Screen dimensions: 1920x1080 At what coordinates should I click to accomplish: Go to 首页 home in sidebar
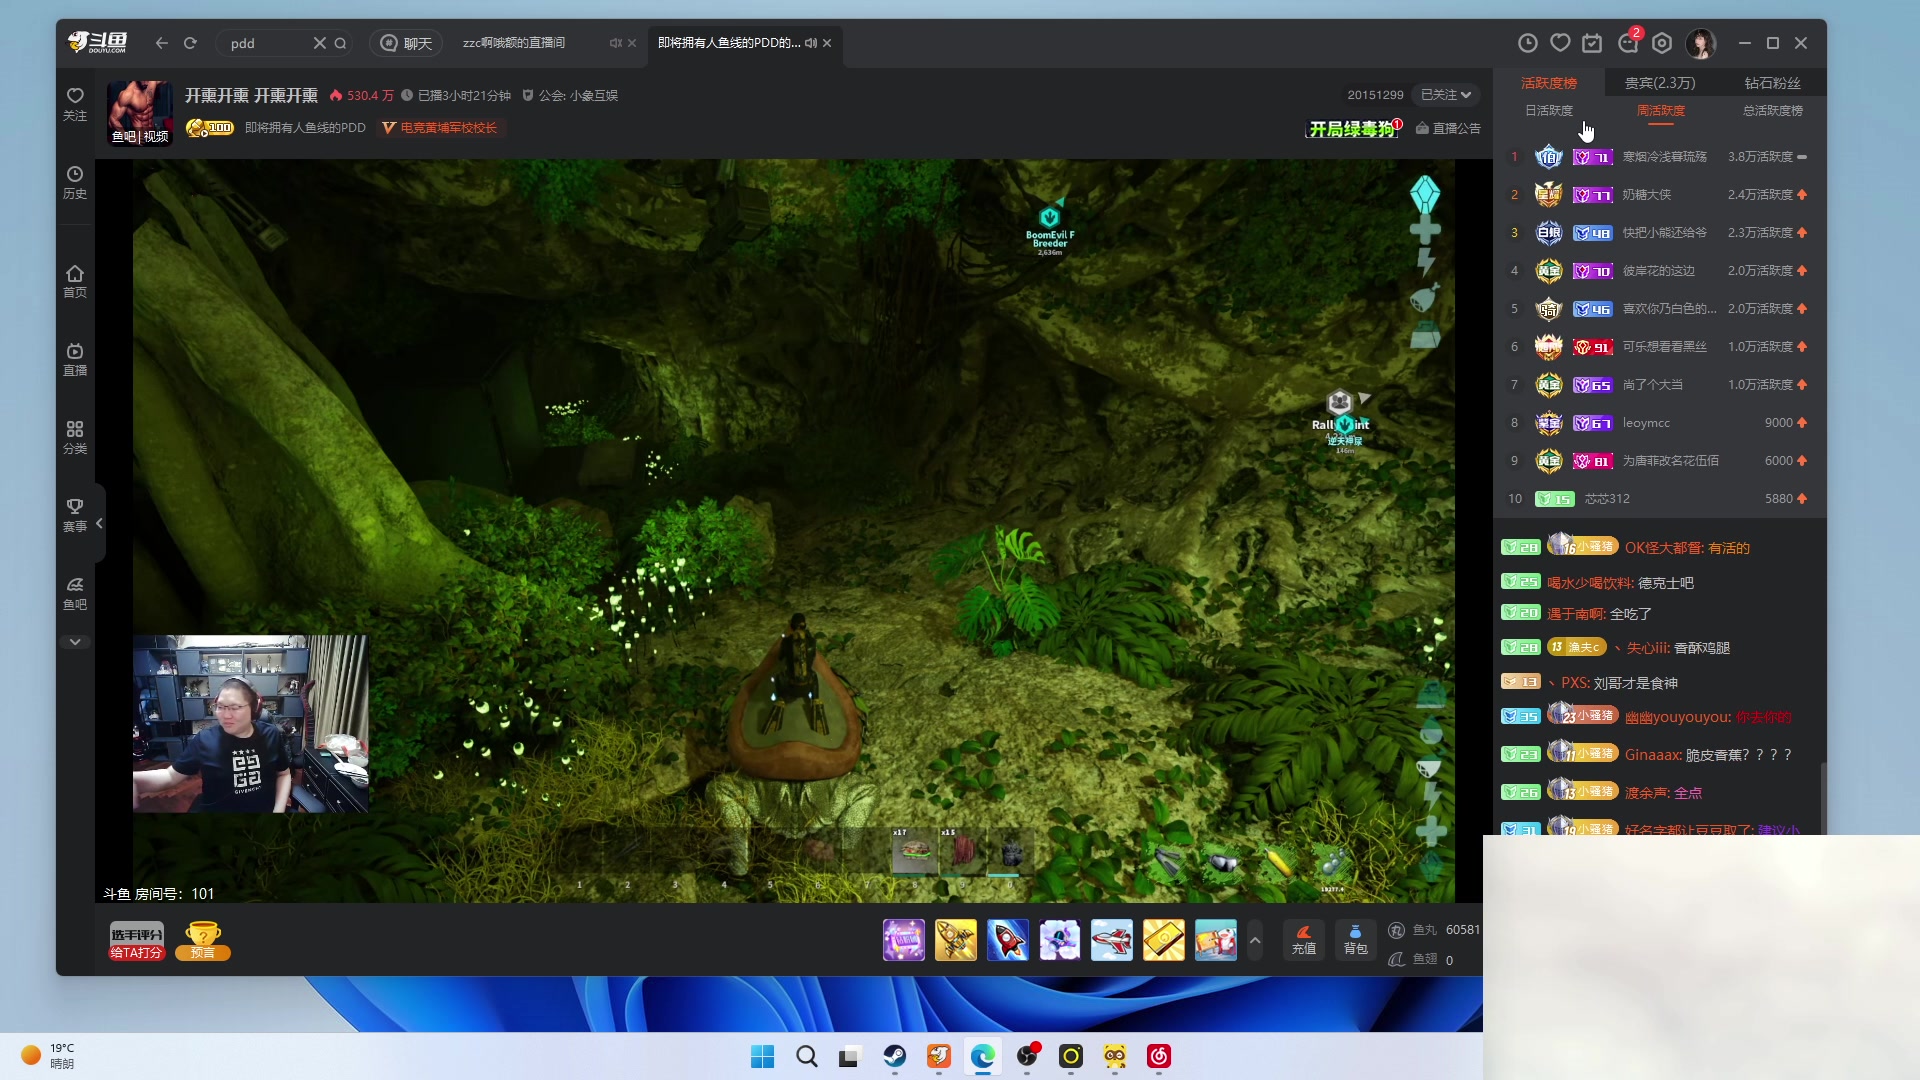pos(75,282)
